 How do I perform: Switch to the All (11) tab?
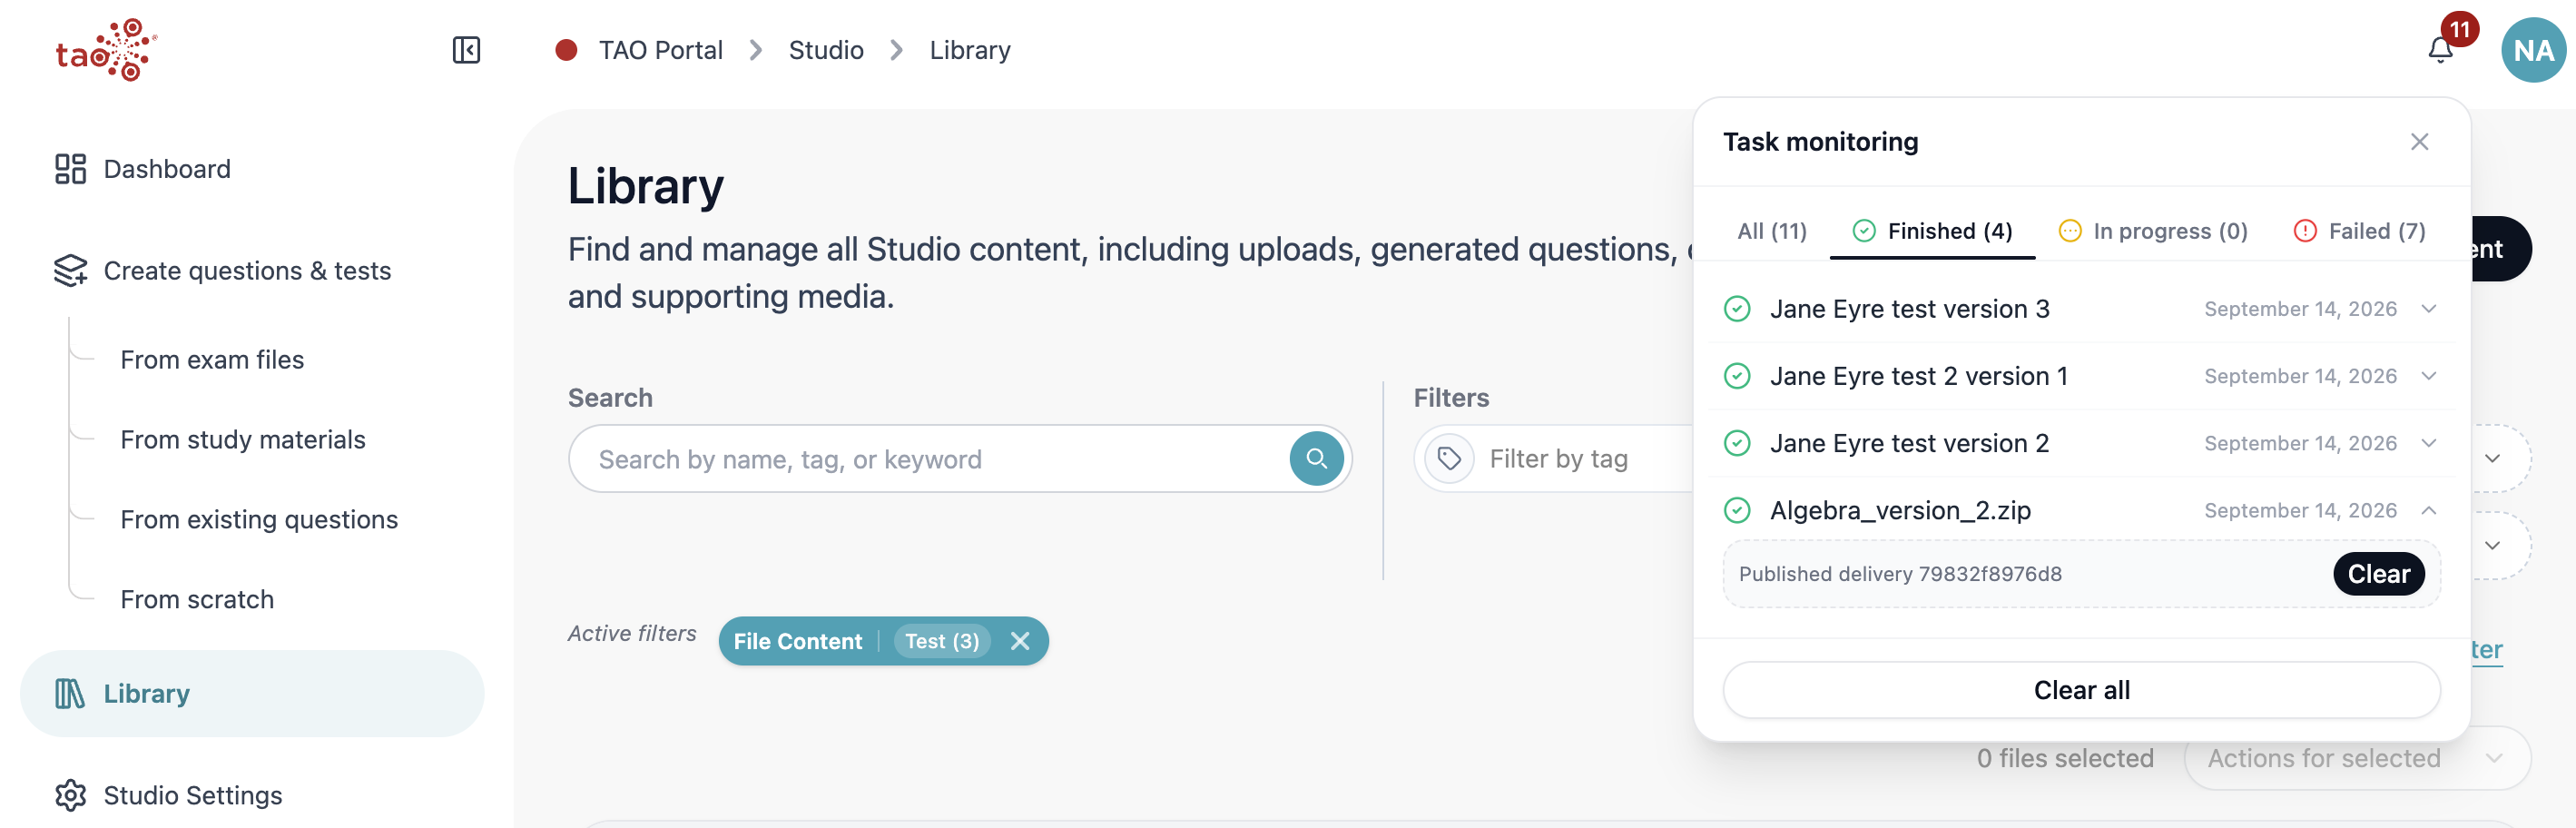click(1771, 232)
